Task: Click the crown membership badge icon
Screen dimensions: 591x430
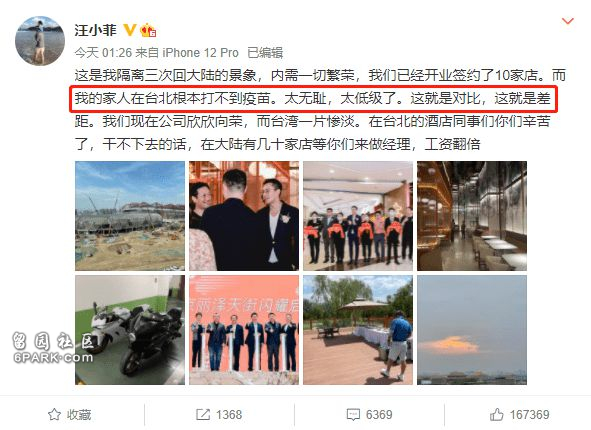Action: point(148,30)
